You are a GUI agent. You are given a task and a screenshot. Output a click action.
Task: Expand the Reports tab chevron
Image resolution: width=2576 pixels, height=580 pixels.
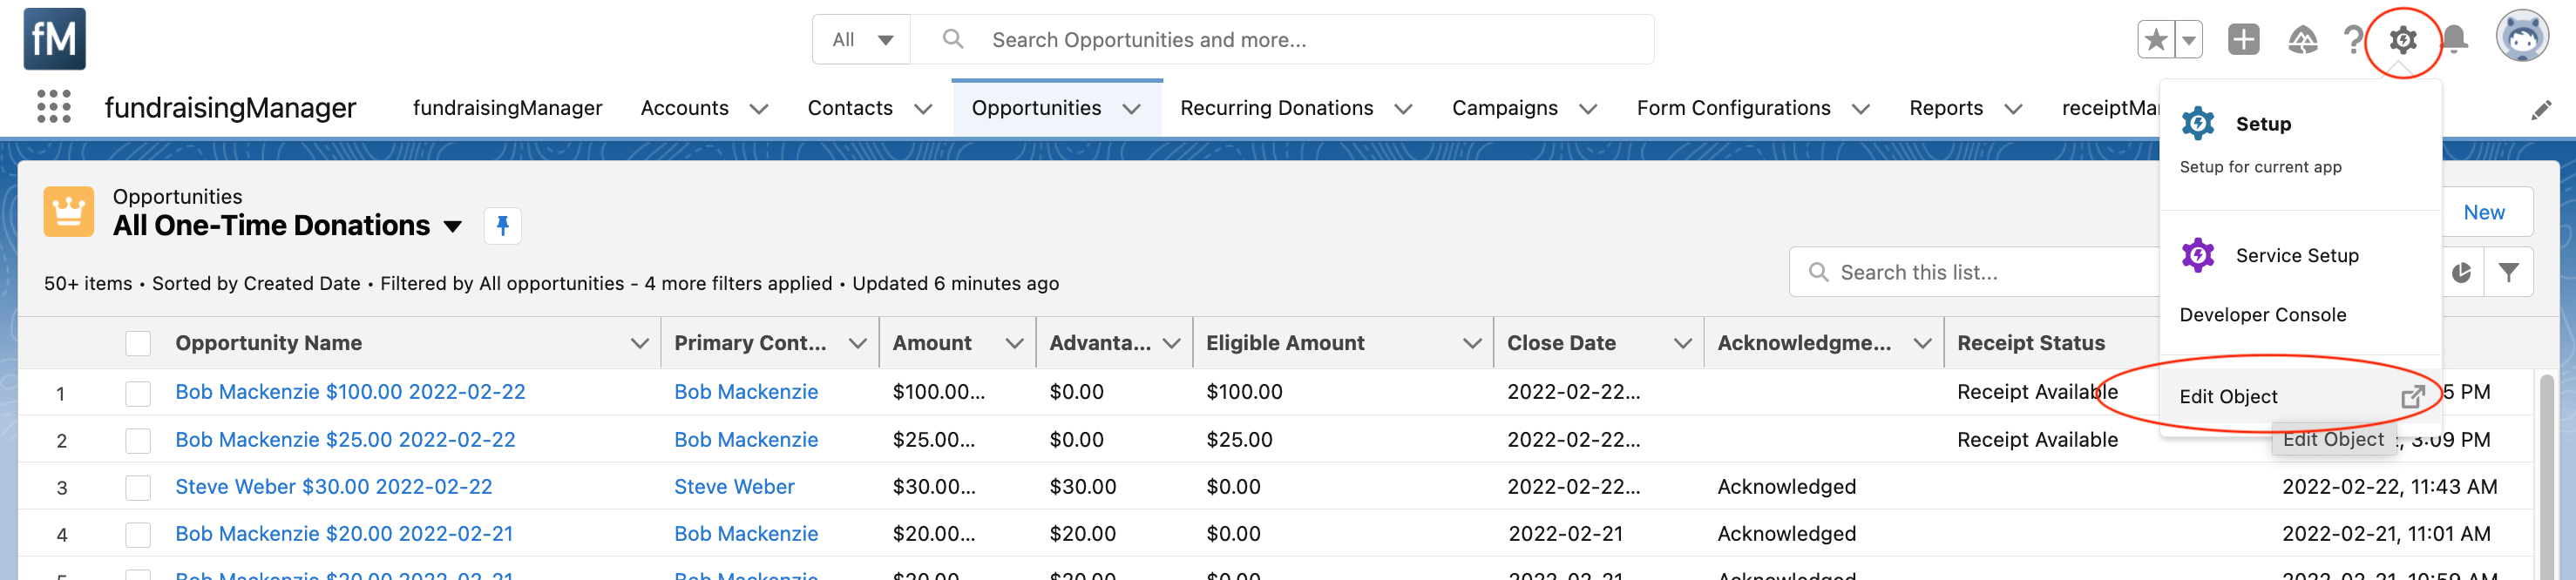pyautogui.click(x=2013, y=109)
